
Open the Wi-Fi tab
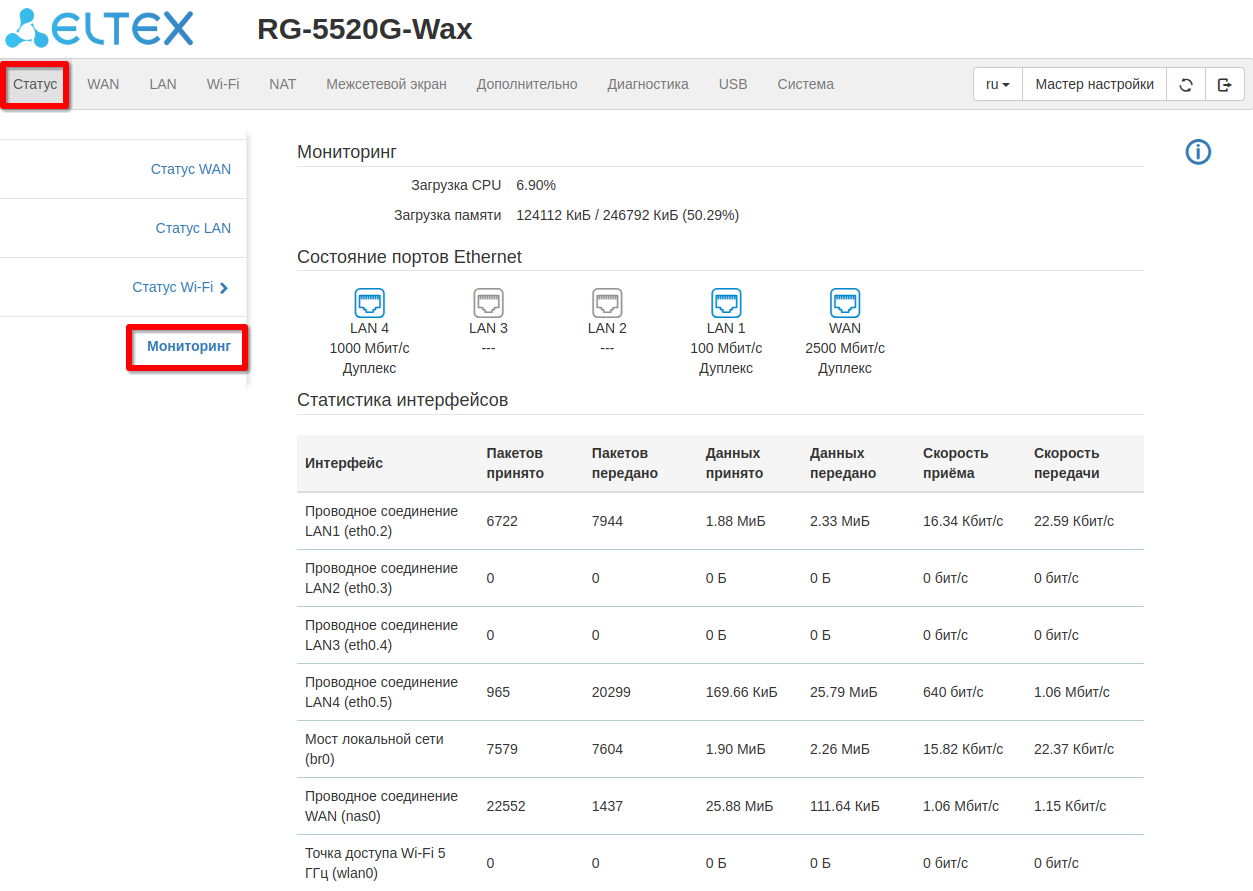coord(223,85)
